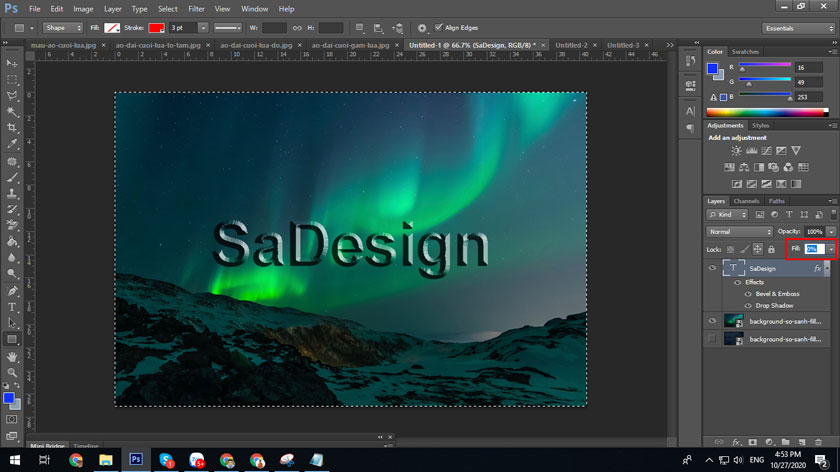Select the Paint Bucket tool

tap(12, 242)
